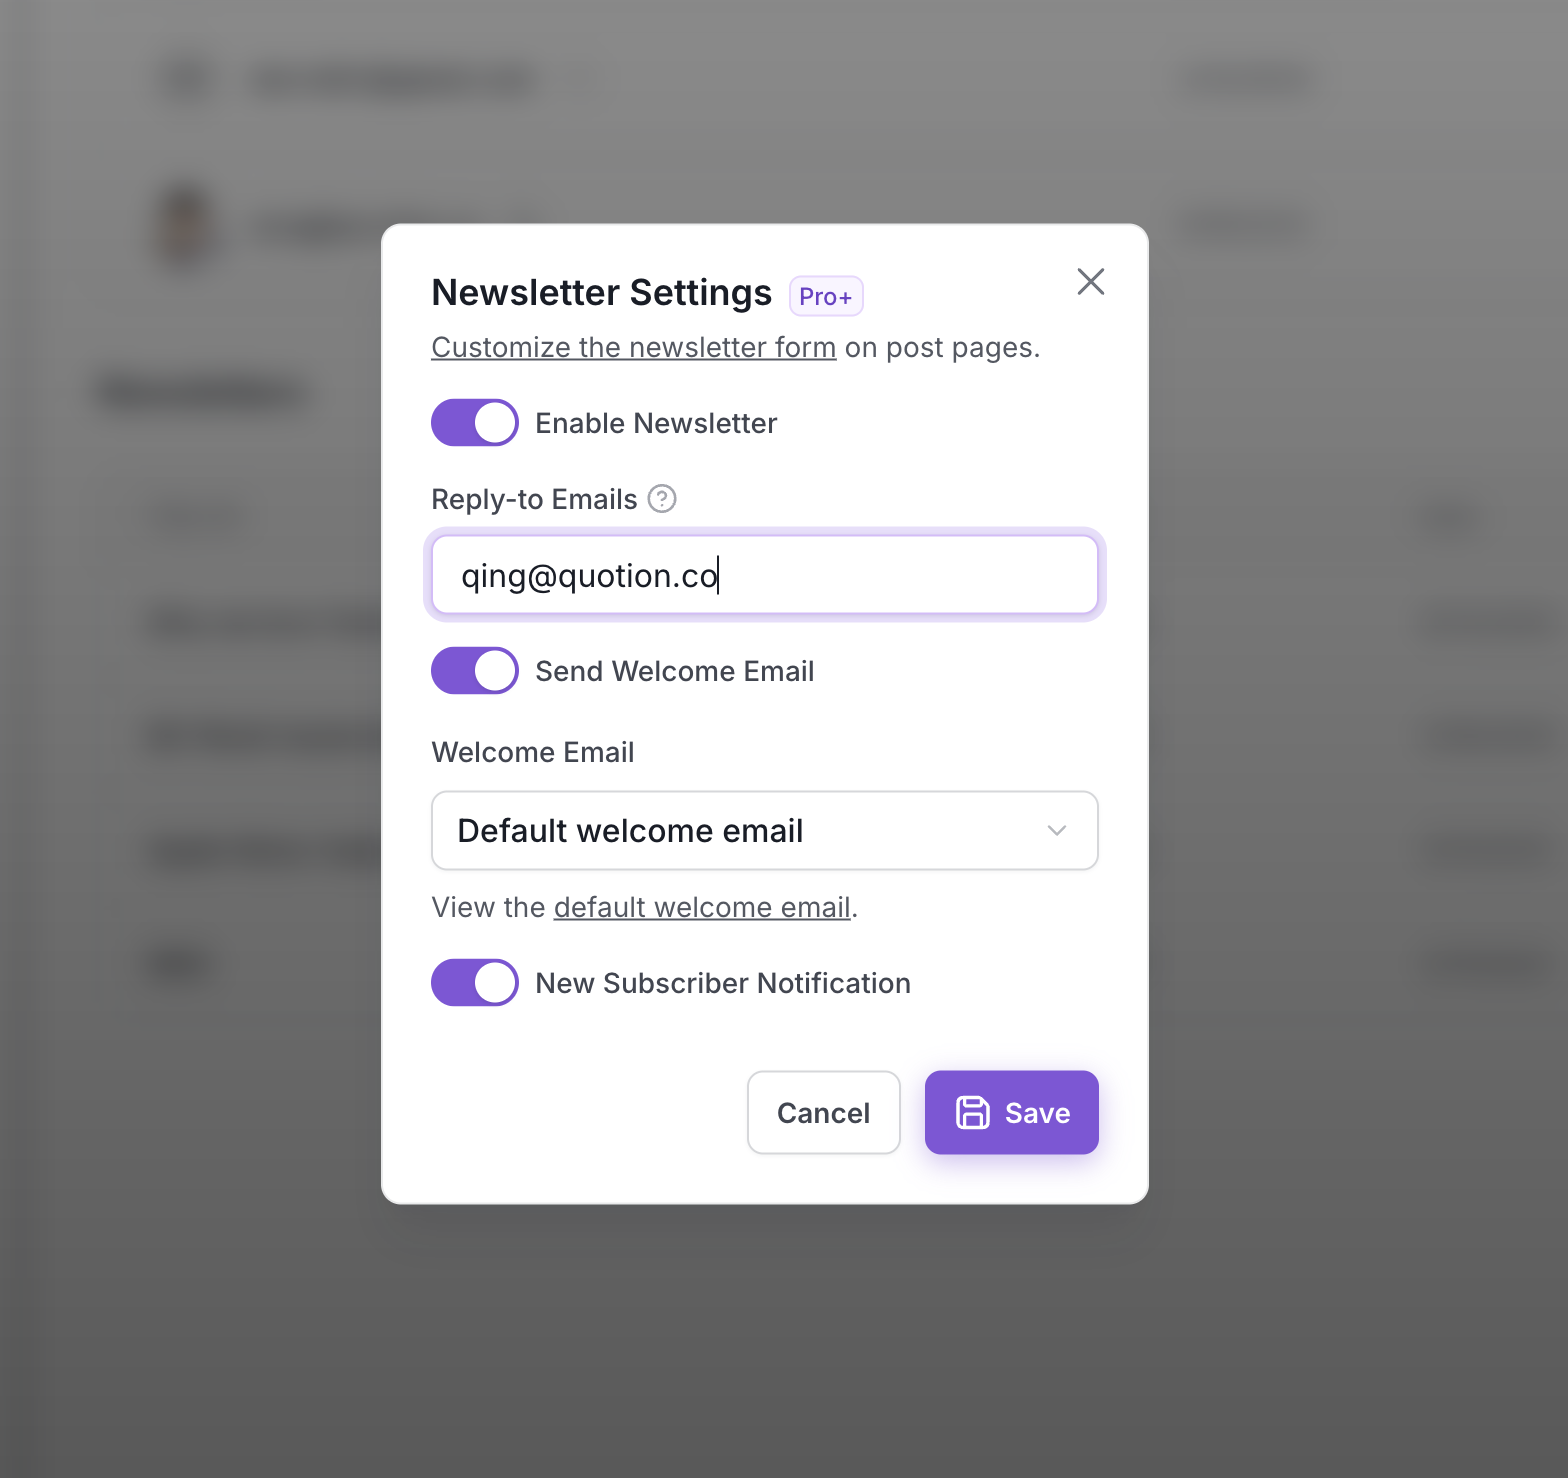Click the blurred avatar thumbnail behind dialog

(186, 225)
